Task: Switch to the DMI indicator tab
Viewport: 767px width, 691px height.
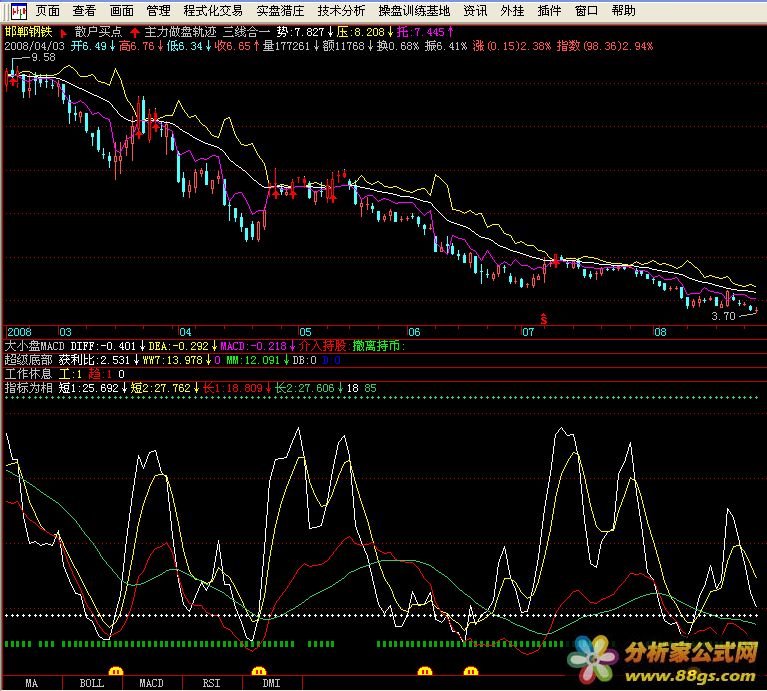Action: 271,683
